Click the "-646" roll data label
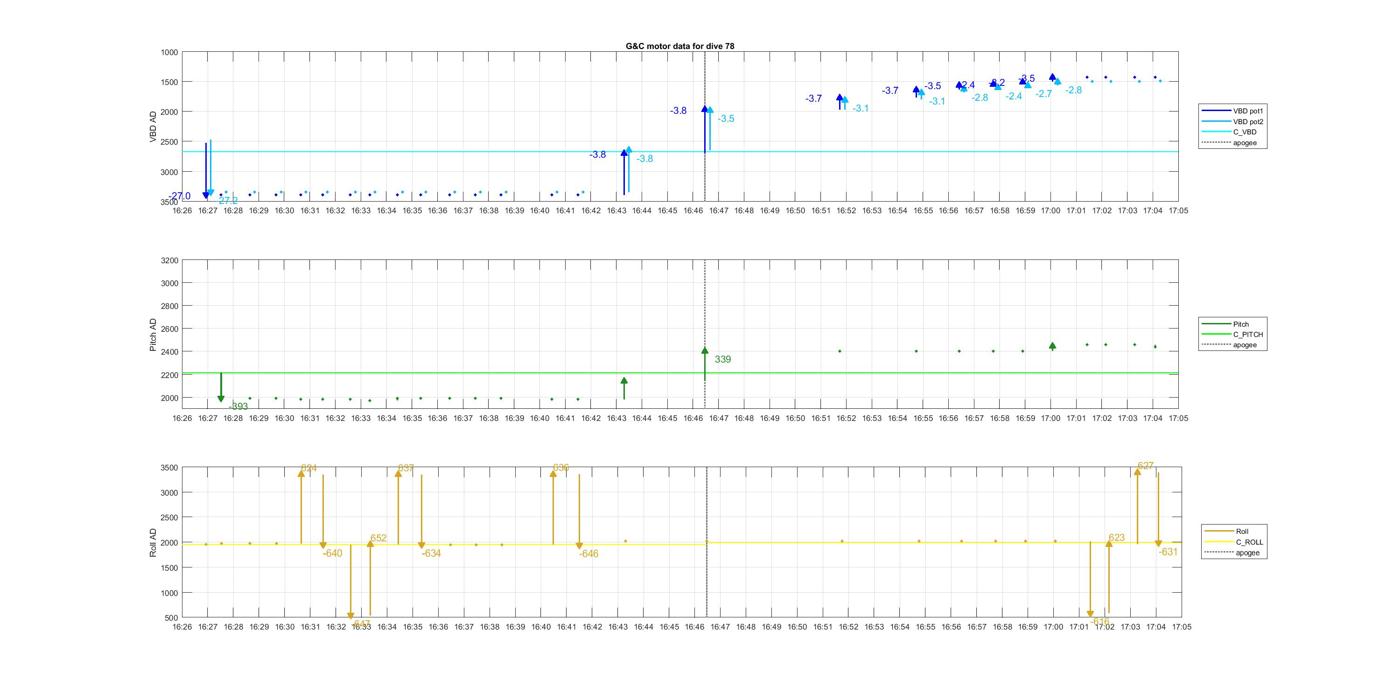1400x693 pixels. [588, 553]
